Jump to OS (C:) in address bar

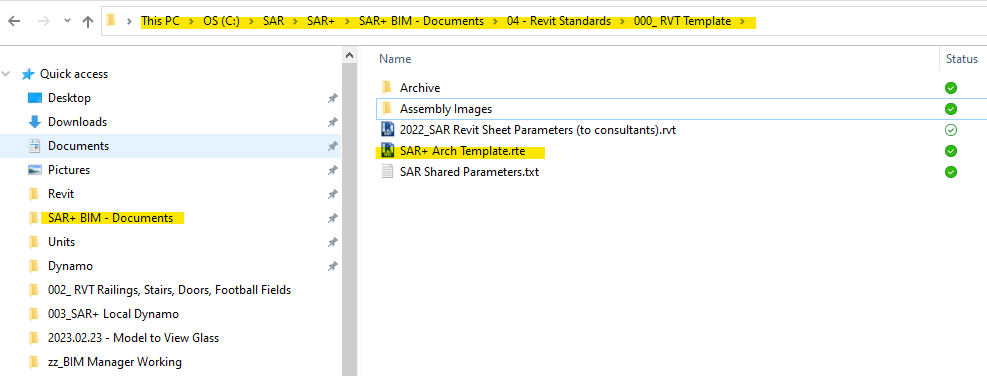click(221, 21)
